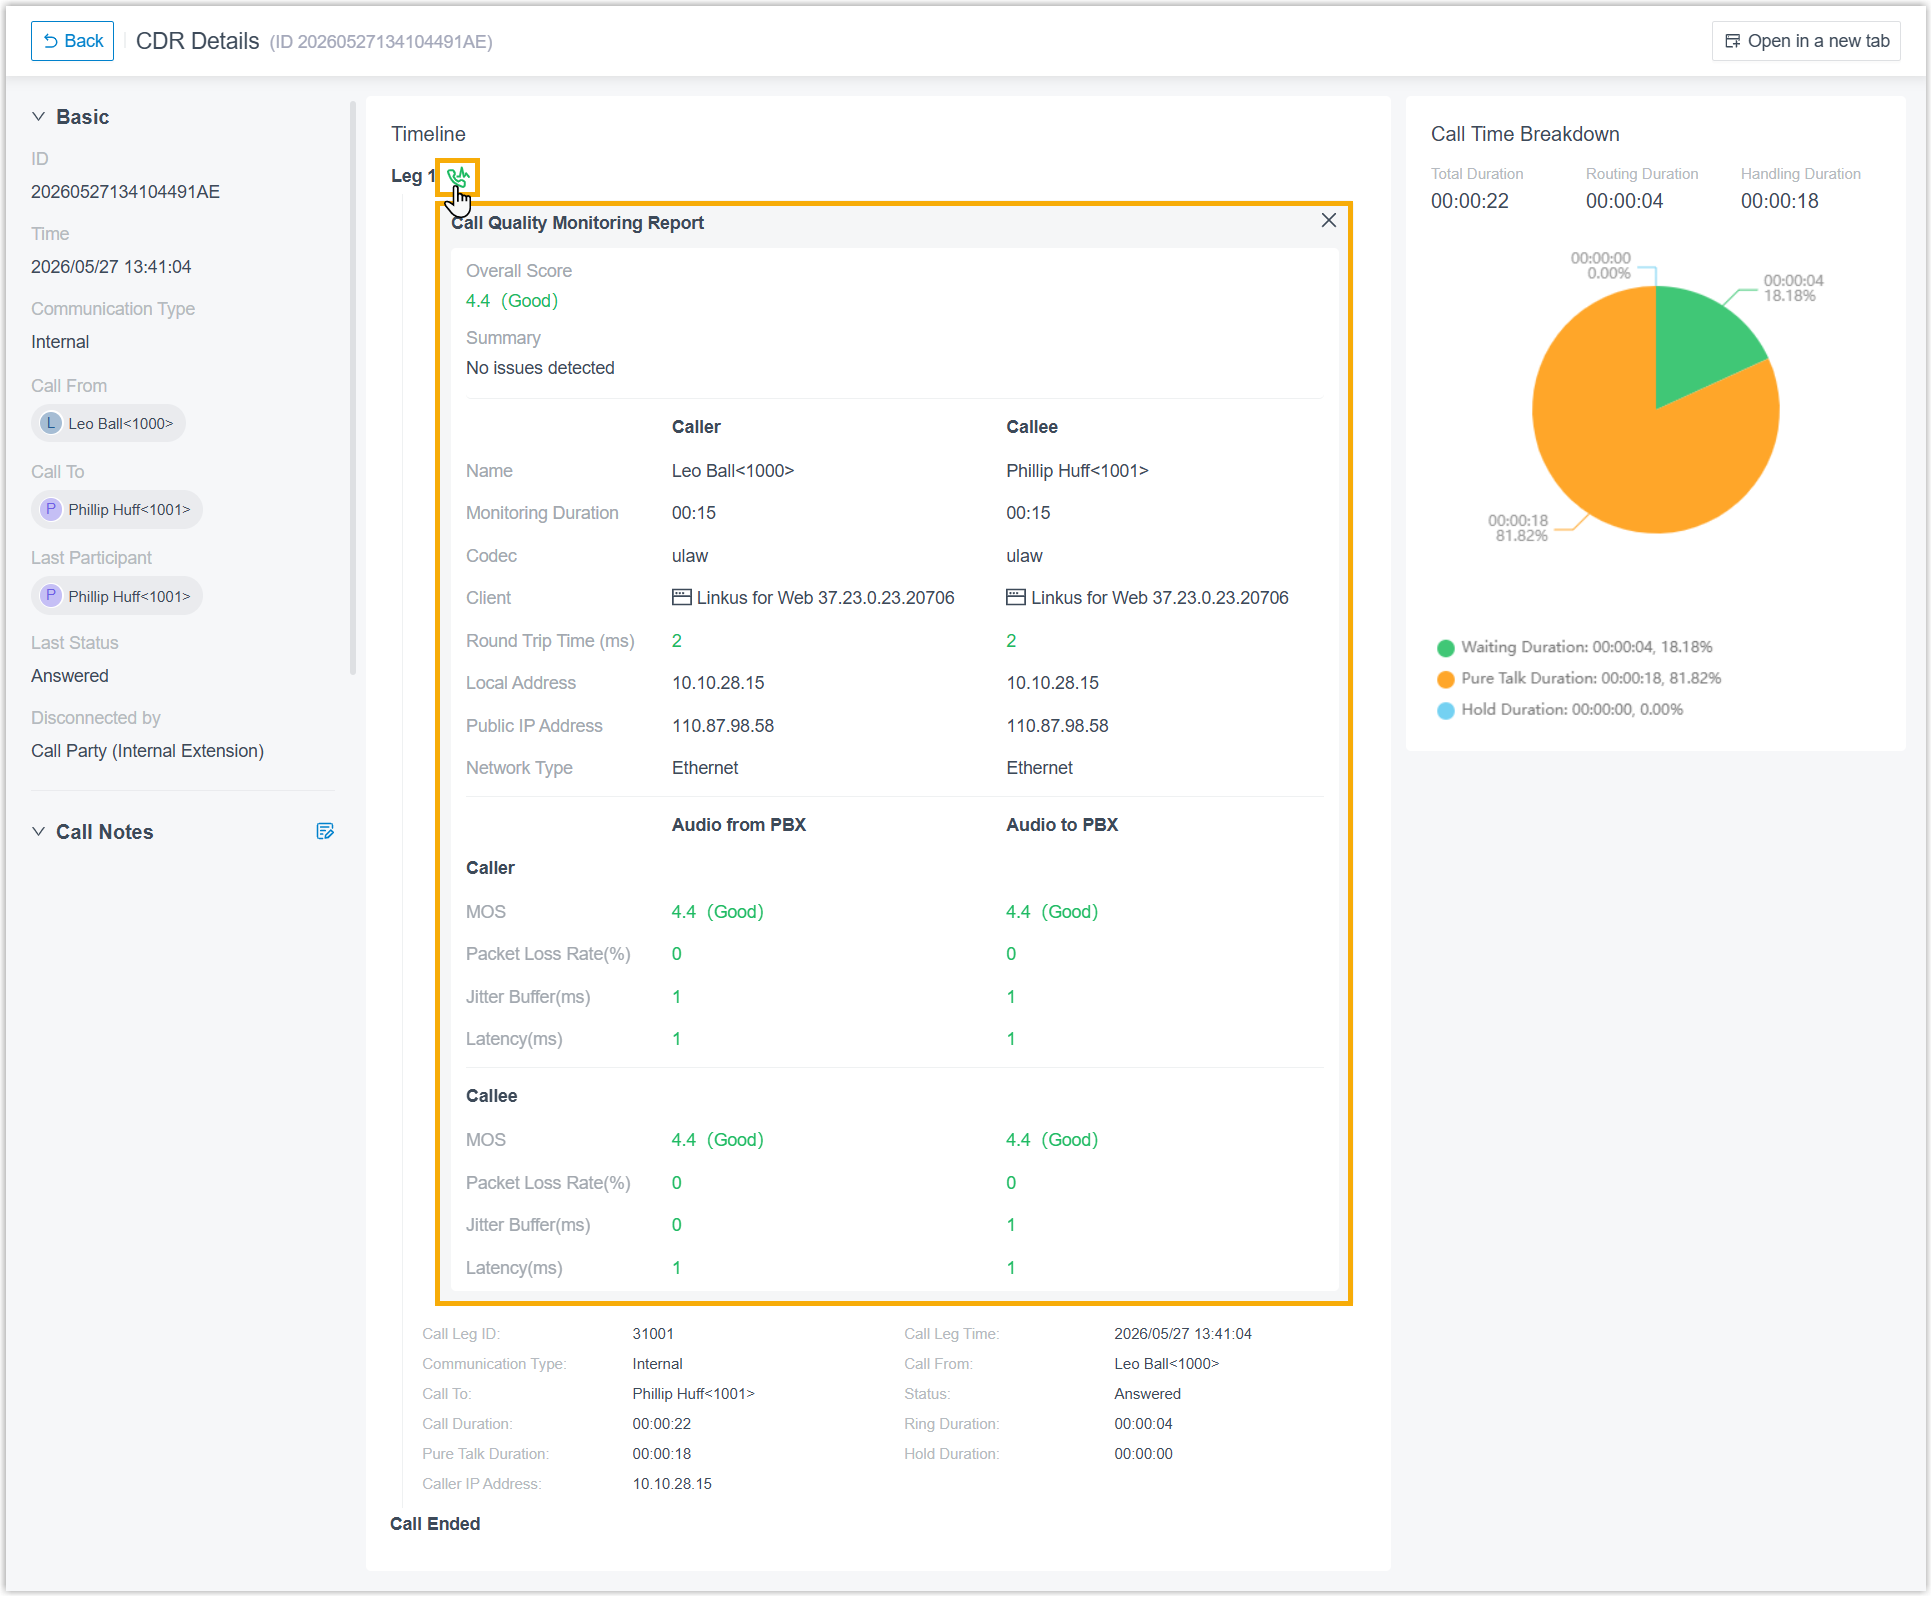Click the callee Linkus for Web client icon
1932x1597 pixels.
(x=1015, y=597)
